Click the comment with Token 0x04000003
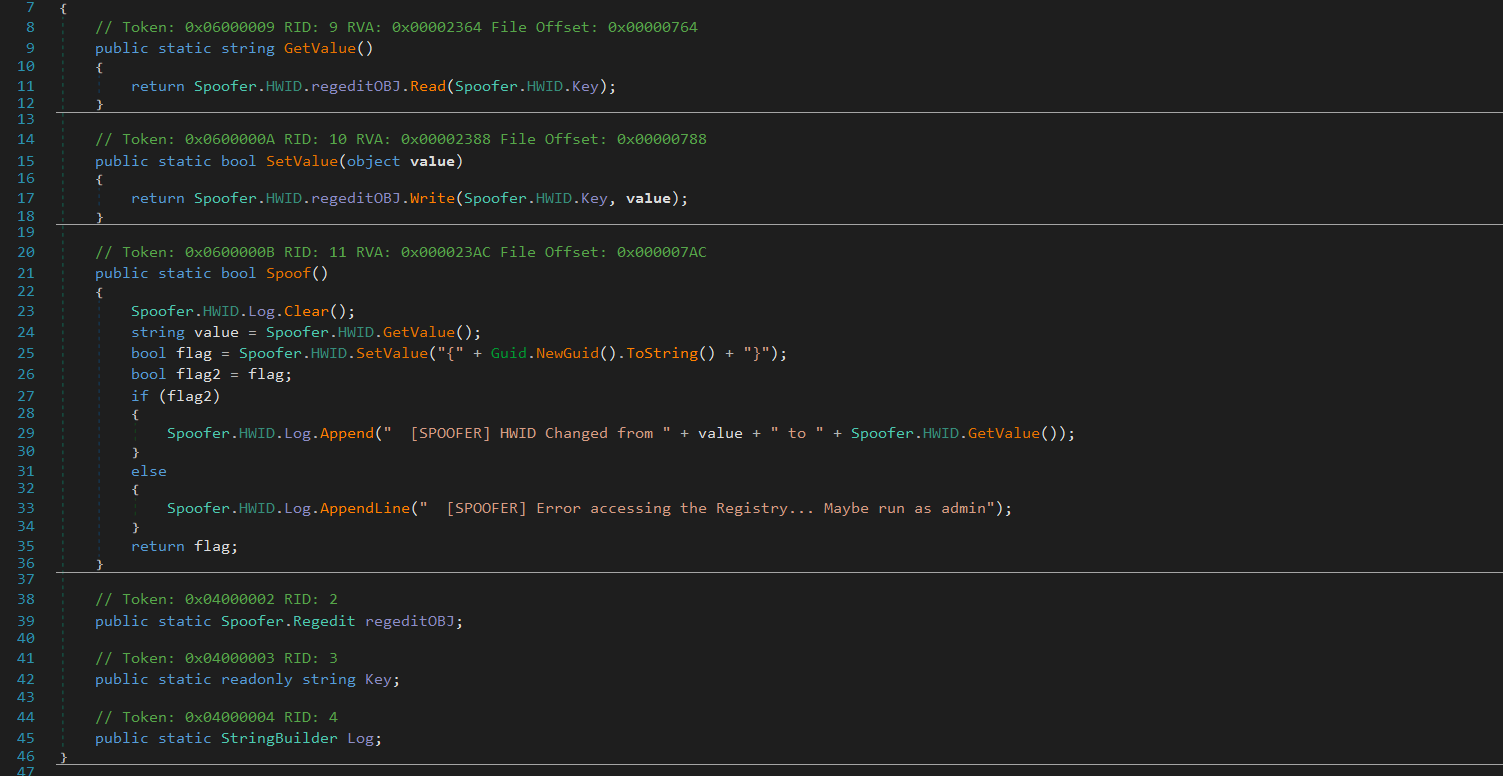Screen dimensions: 1503x776 coord(216,658)
